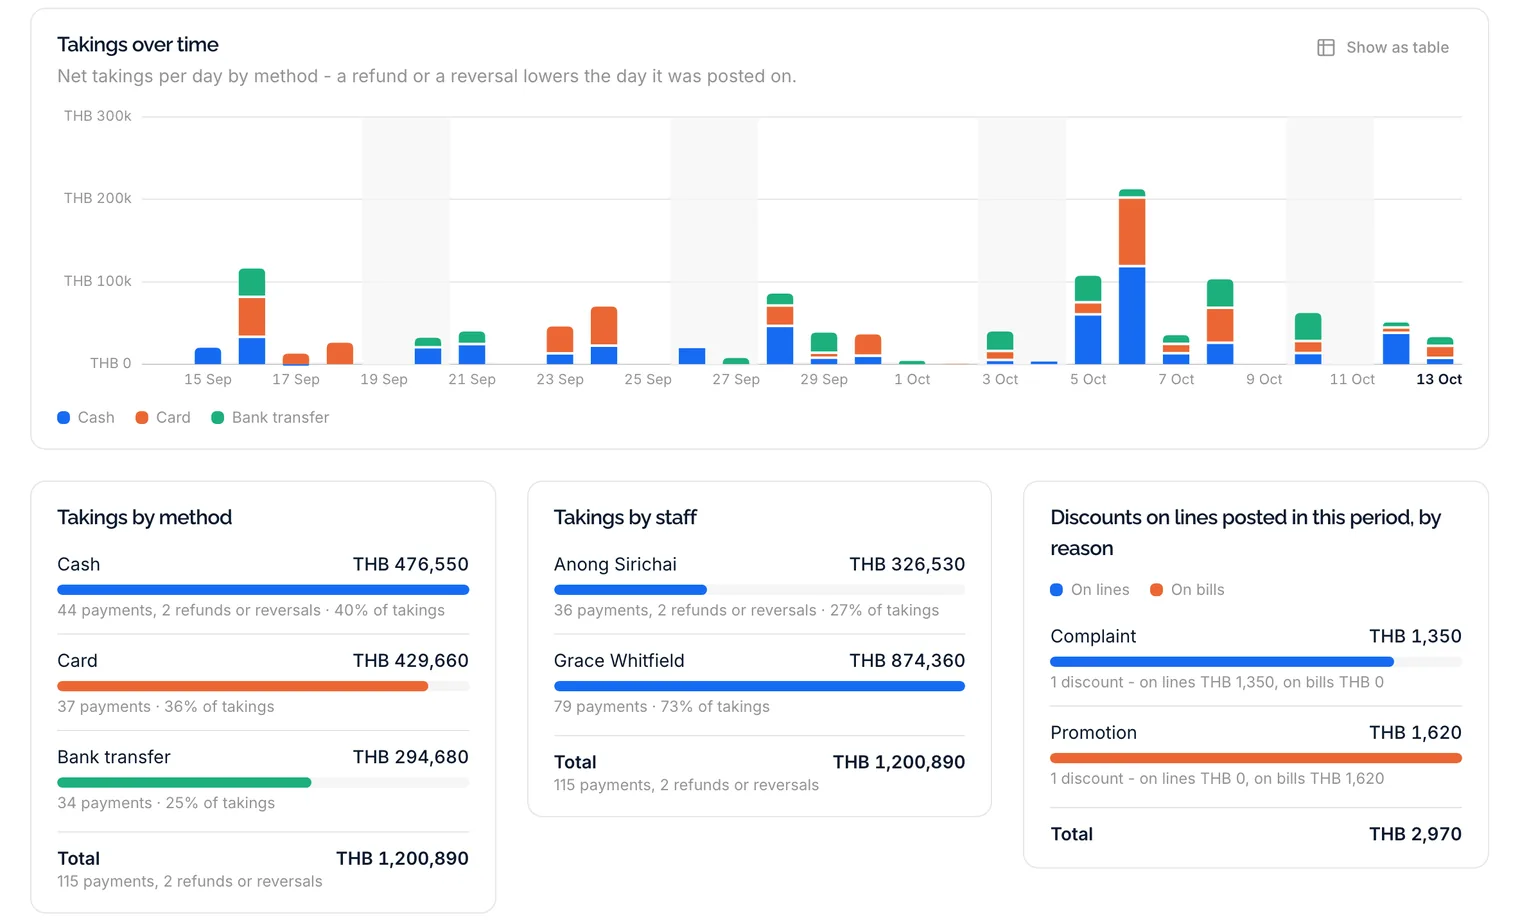Click the Show as table button
The width and height of the screenshot is (1520, 920).
[1383, 47]
